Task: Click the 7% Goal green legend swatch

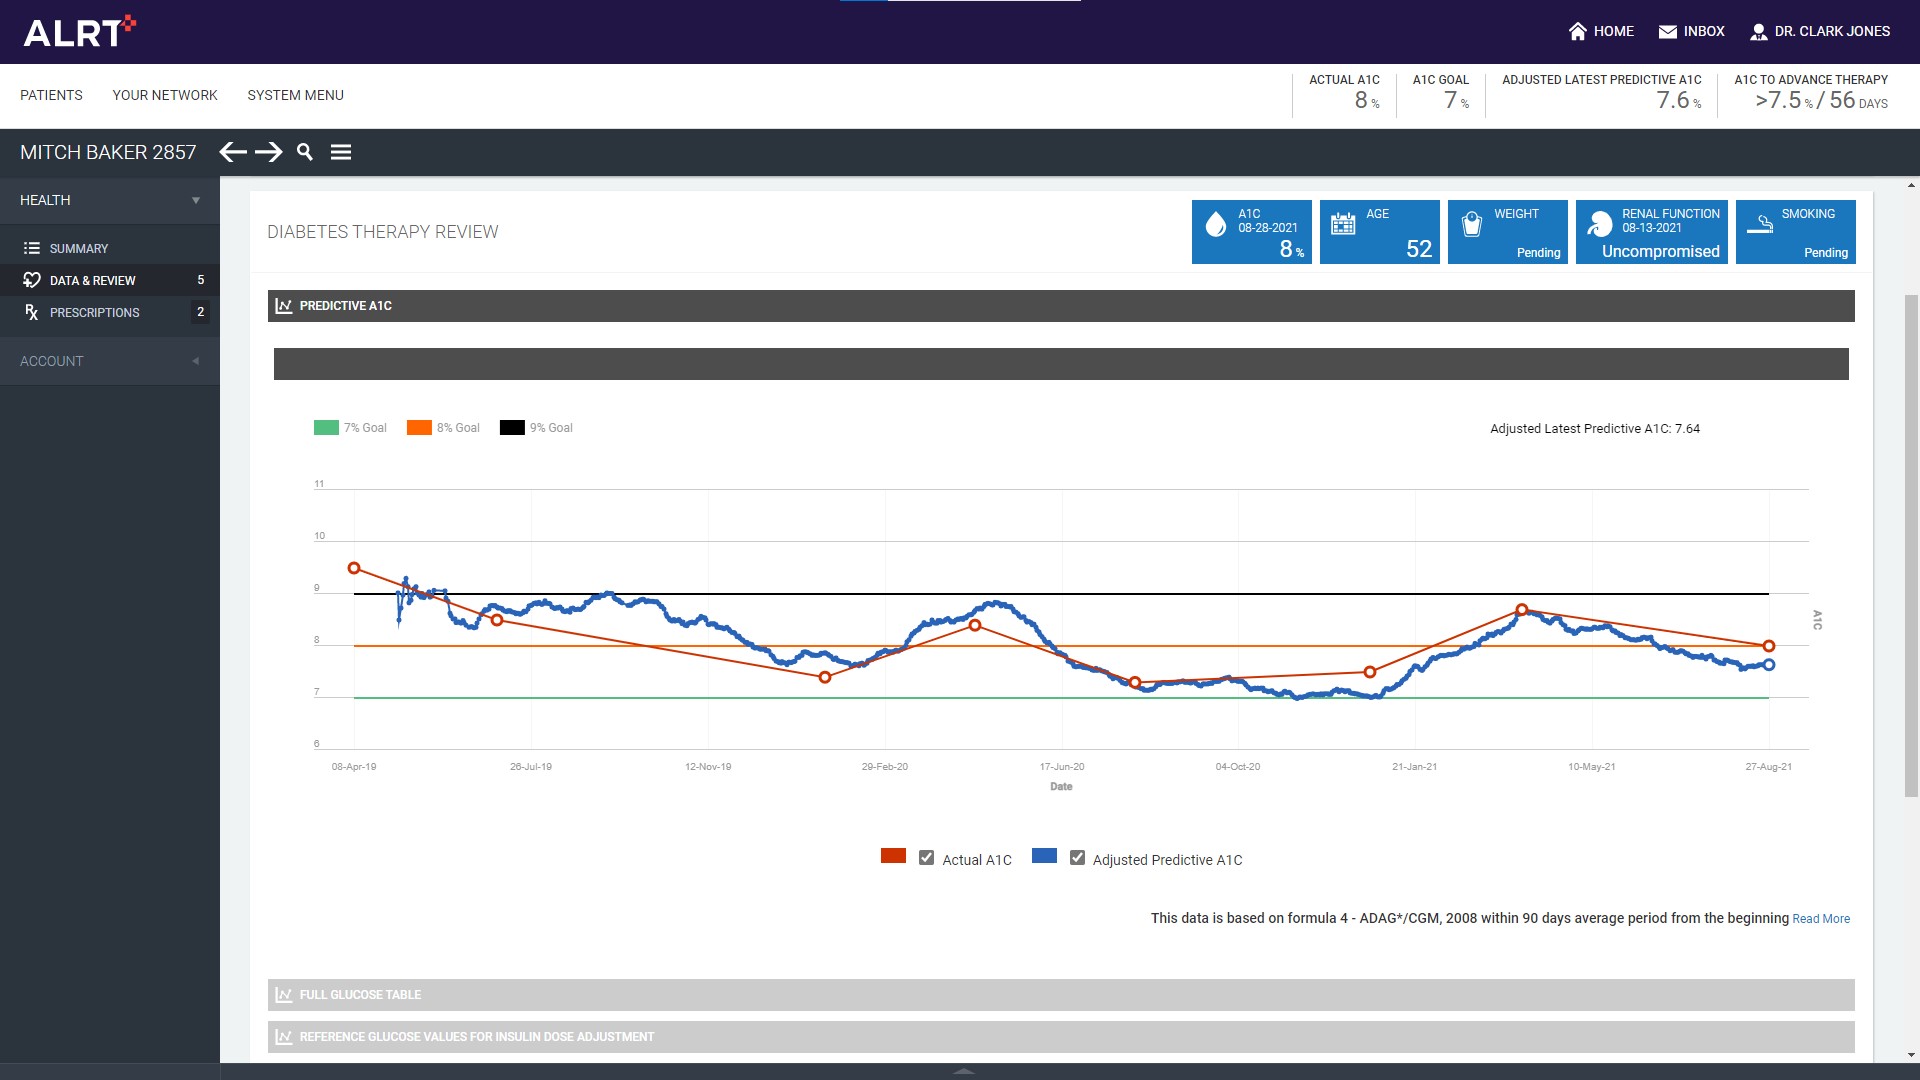Action: click(326, 428)
